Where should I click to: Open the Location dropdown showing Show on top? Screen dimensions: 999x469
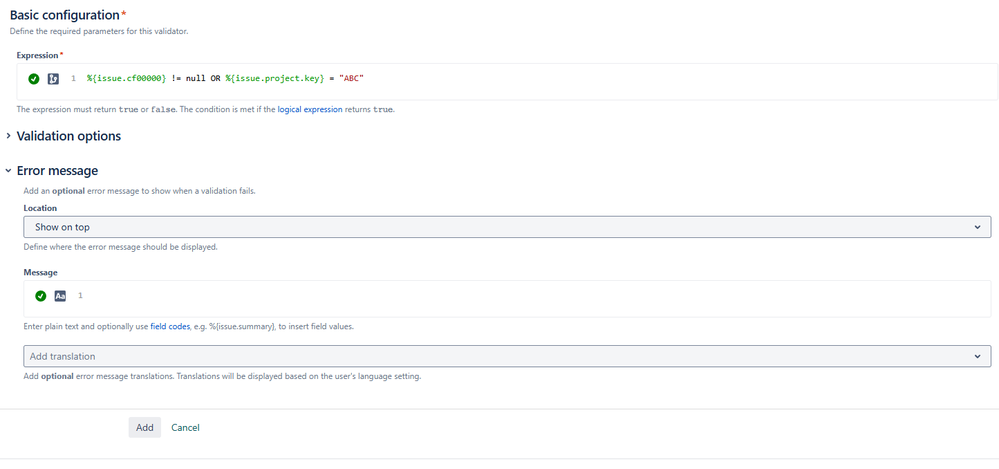pos(507,227)
